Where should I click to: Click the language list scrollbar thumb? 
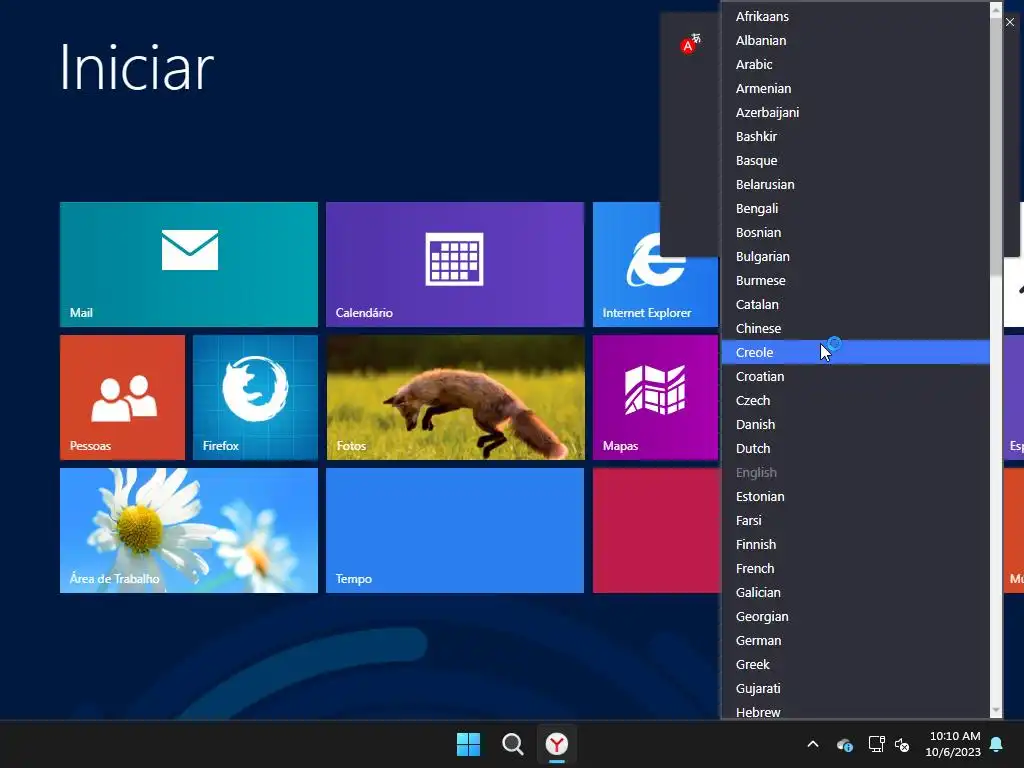coord(996,146)
